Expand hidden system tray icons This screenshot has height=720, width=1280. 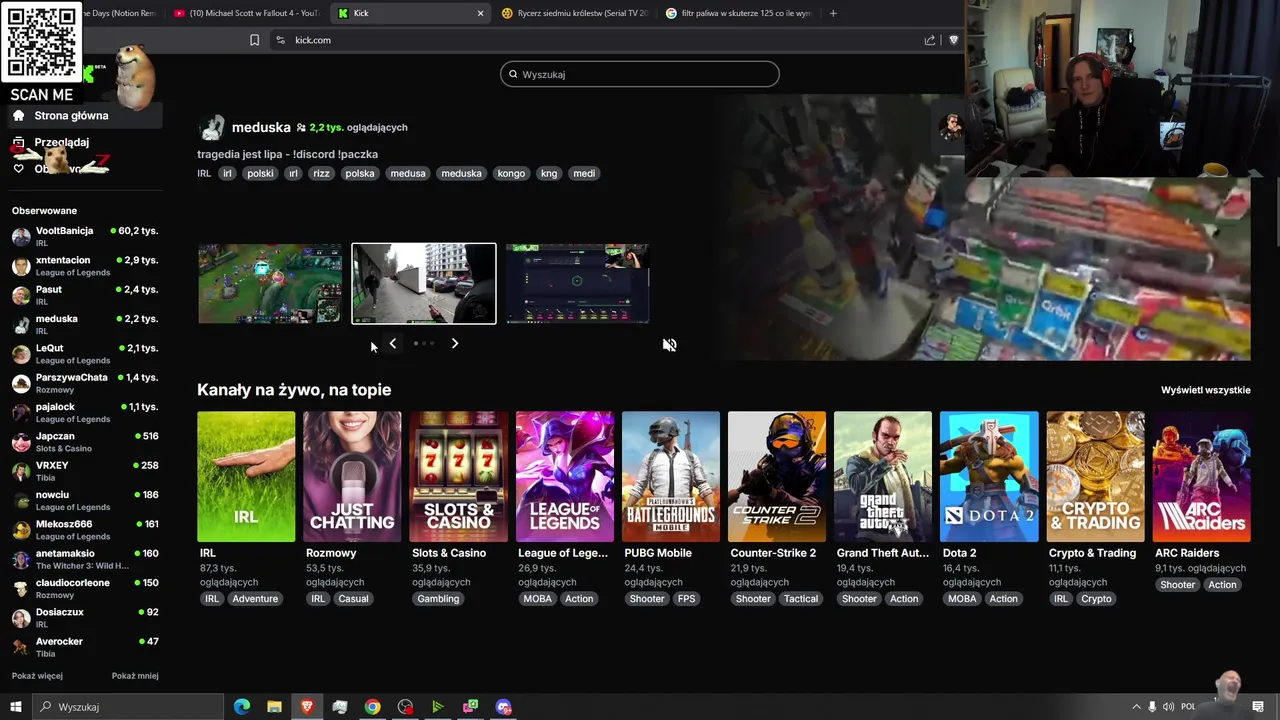[x=1136, y=707]
